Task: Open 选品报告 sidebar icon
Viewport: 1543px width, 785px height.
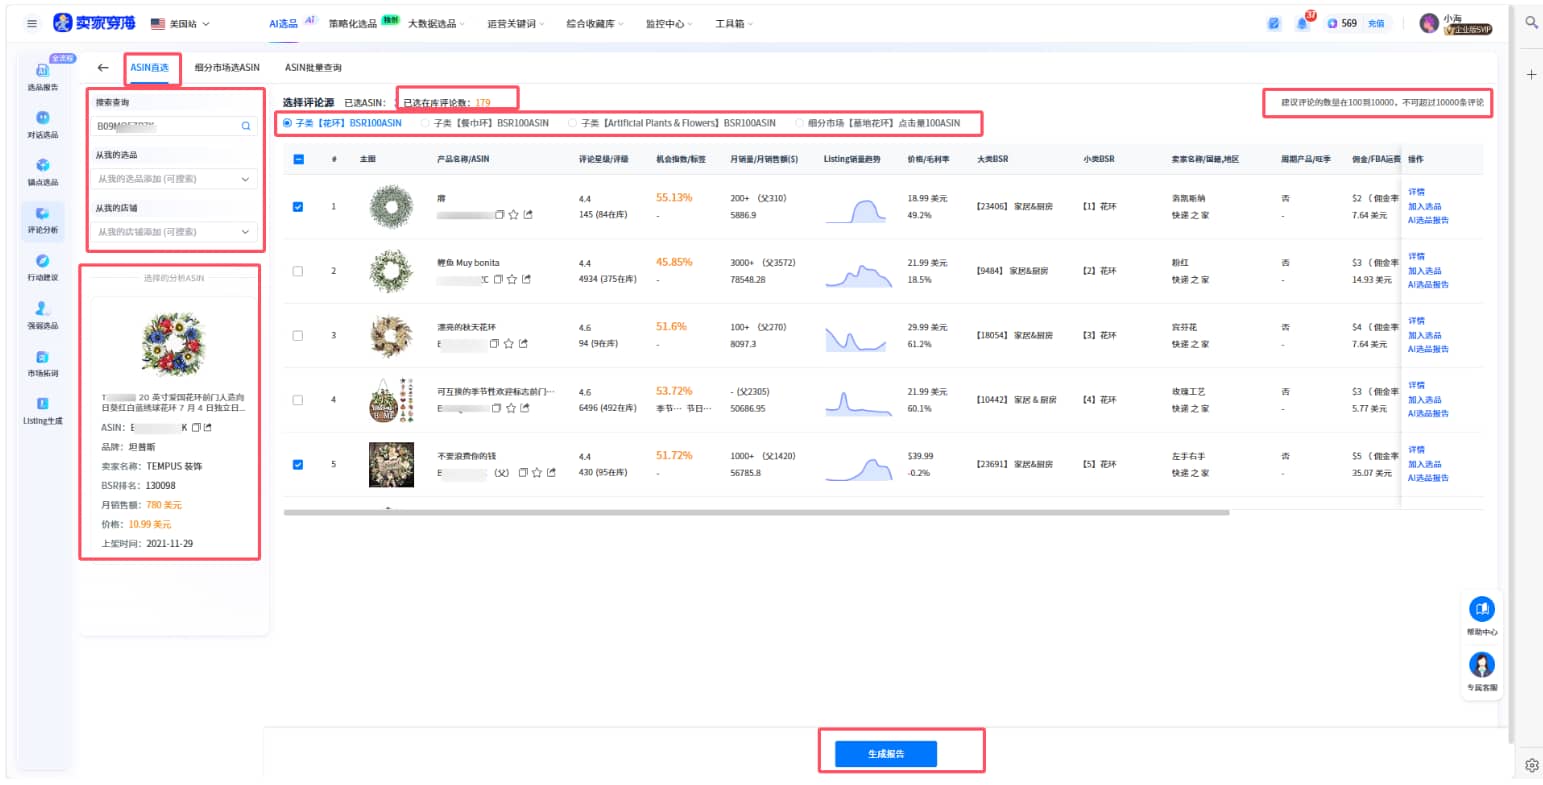Action: (42, 76)
